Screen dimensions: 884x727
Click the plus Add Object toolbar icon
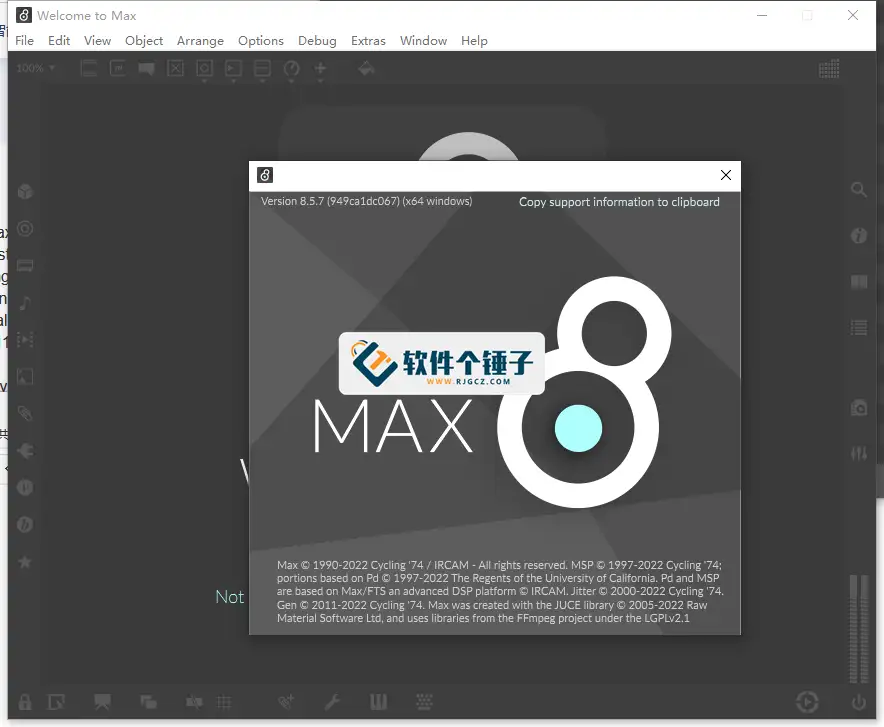(x=320, y=69)
